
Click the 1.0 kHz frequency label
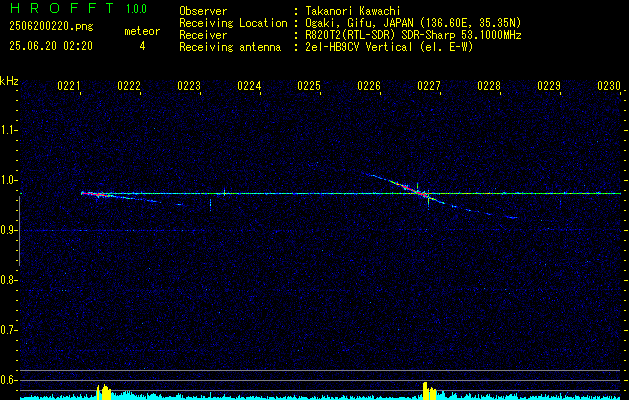[8, 180]
